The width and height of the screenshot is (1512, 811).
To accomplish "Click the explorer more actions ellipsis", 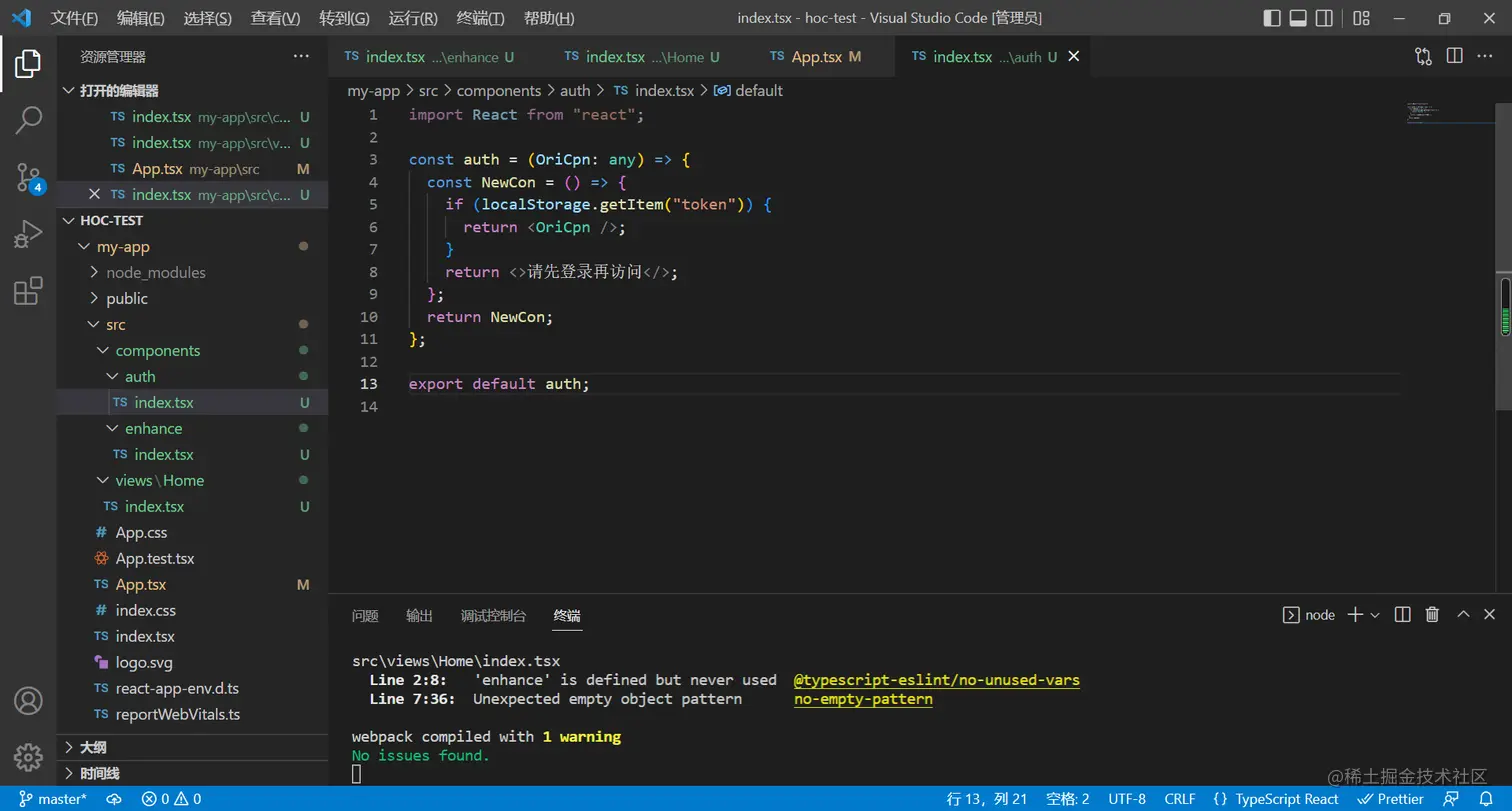I will 301,57.
